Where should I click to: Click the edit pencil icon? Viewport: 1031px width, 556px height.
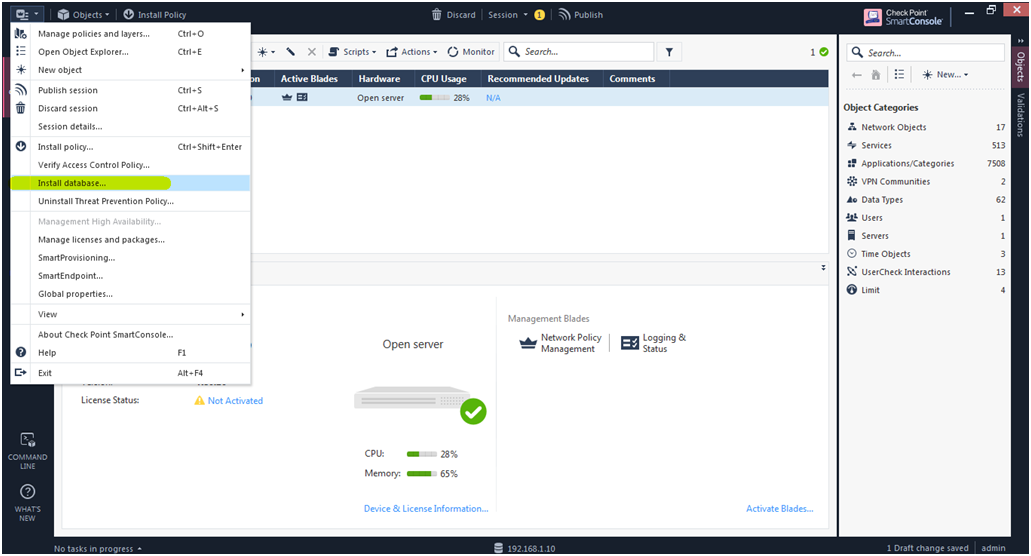291,52
